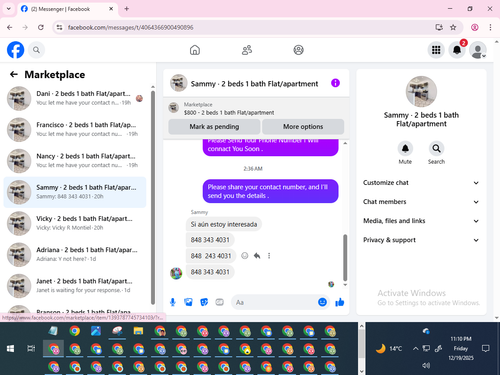Open the Windows notification center icon
The height and width of the screenshot is (375, 500).
pyautogui.click(x=486, y=349)
